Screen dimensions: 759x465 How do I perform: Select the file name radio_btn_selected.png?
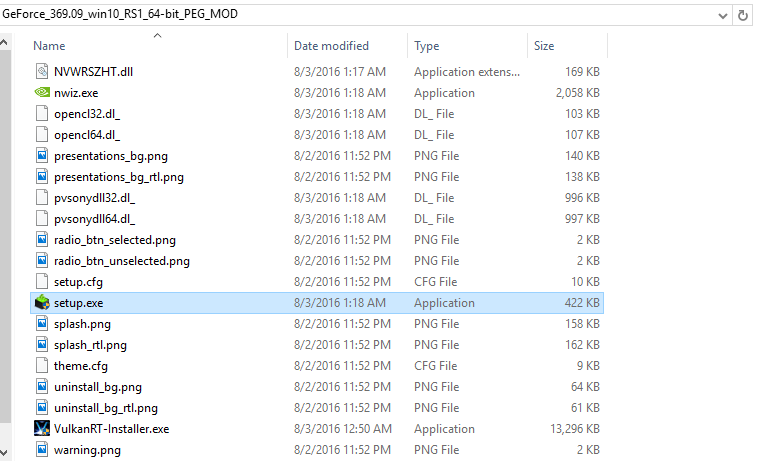click(x=115, y=240)
